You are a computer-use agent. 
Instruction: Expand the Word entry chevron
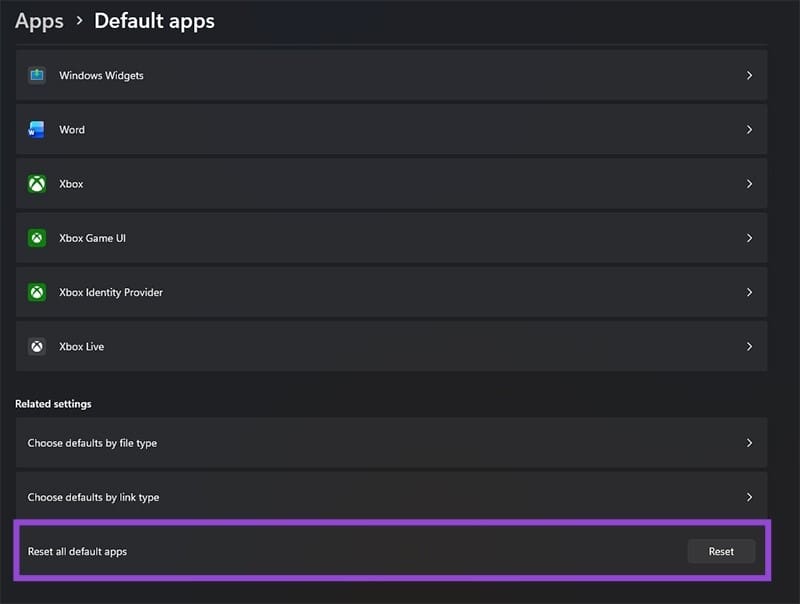(749, 129)
